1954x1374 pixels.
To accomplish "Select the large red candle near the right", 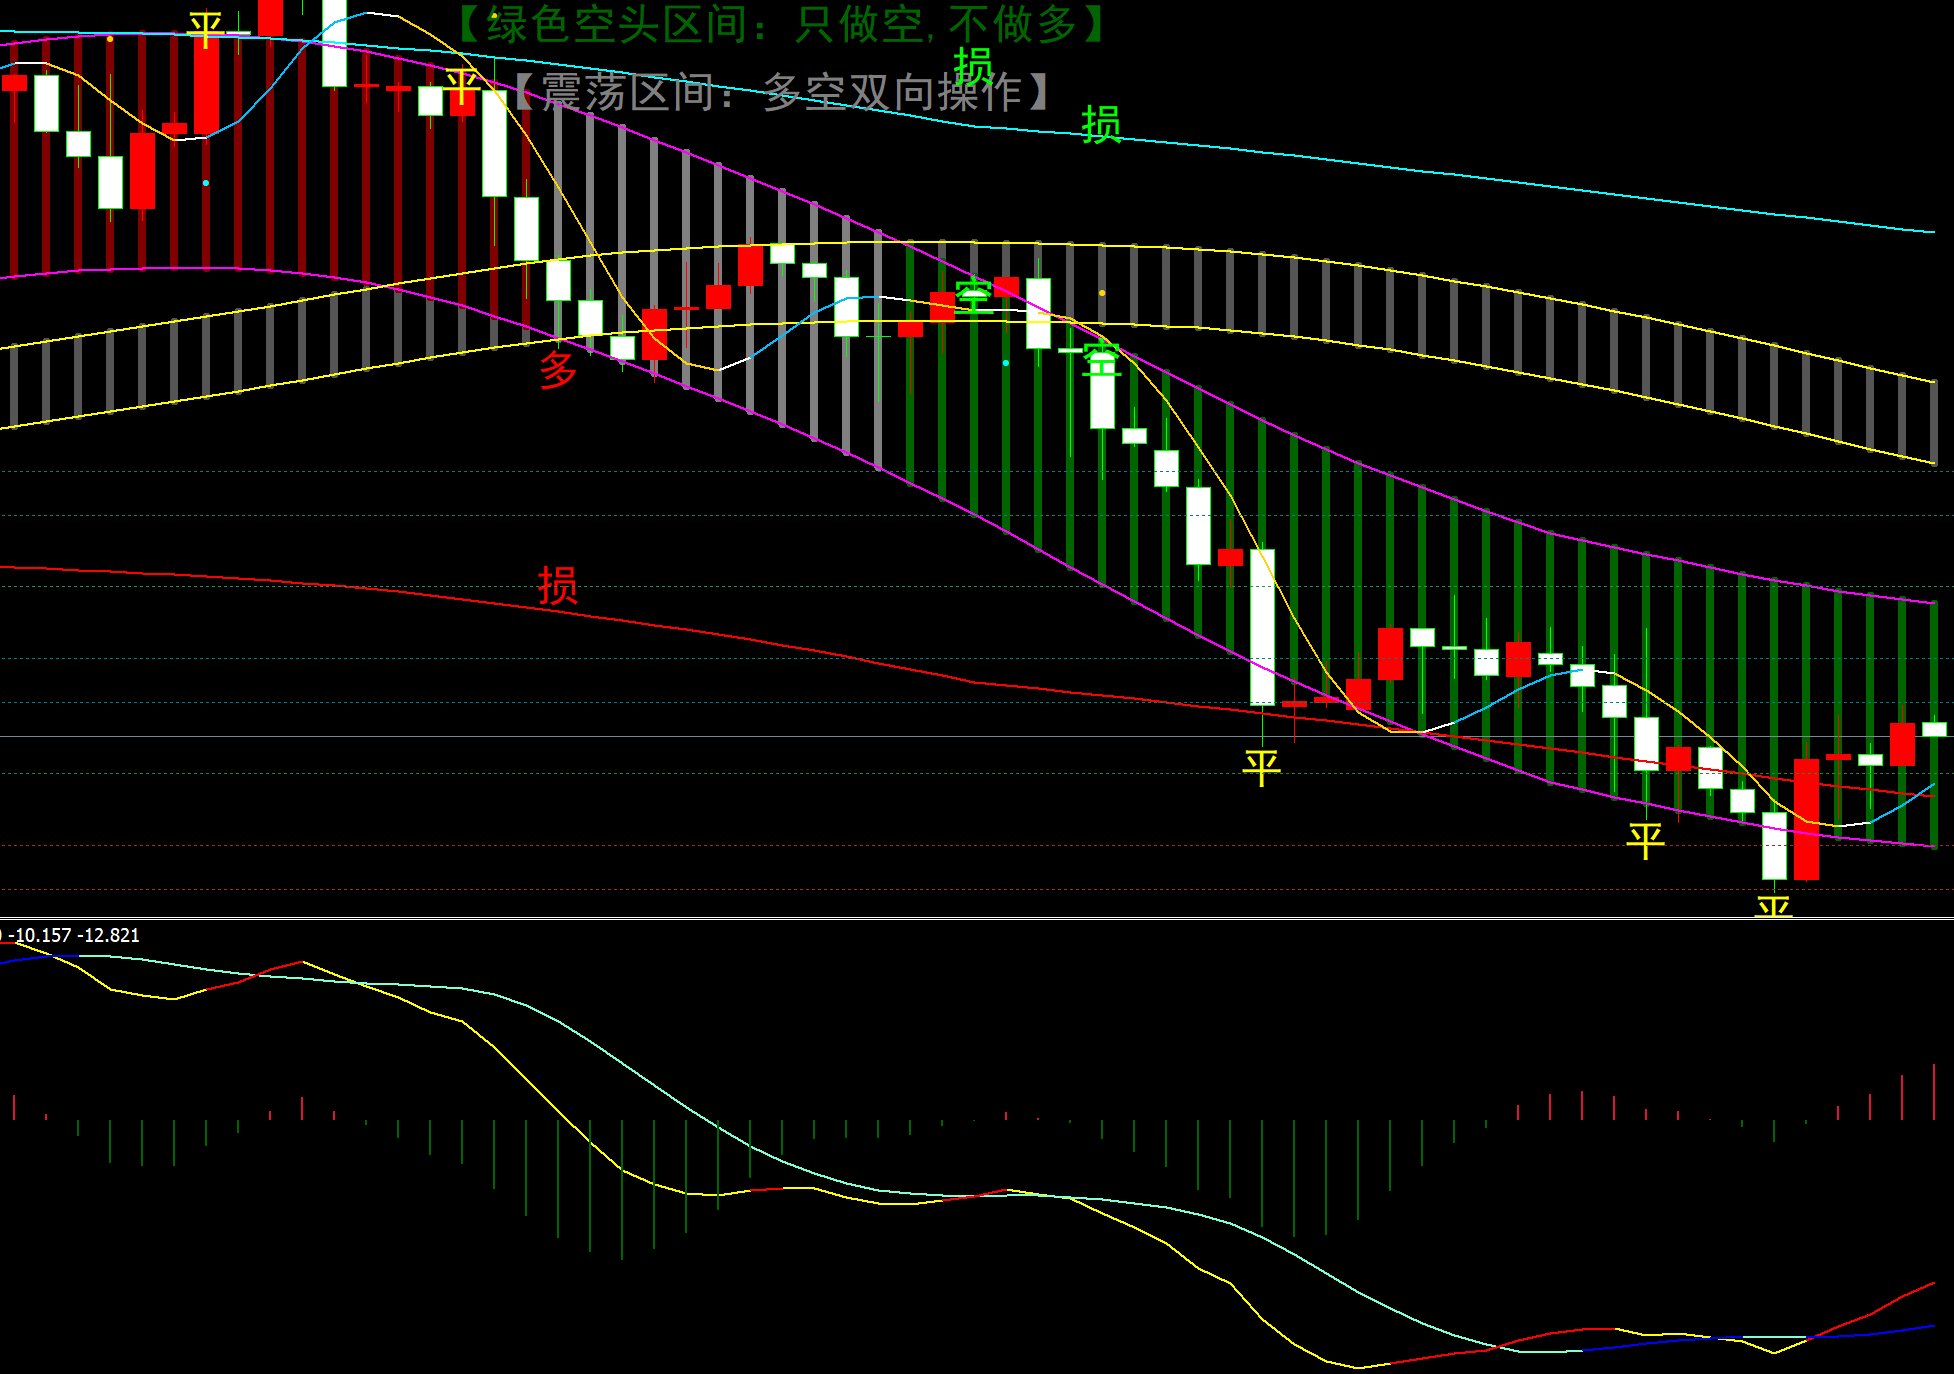I will [1806, 819].
